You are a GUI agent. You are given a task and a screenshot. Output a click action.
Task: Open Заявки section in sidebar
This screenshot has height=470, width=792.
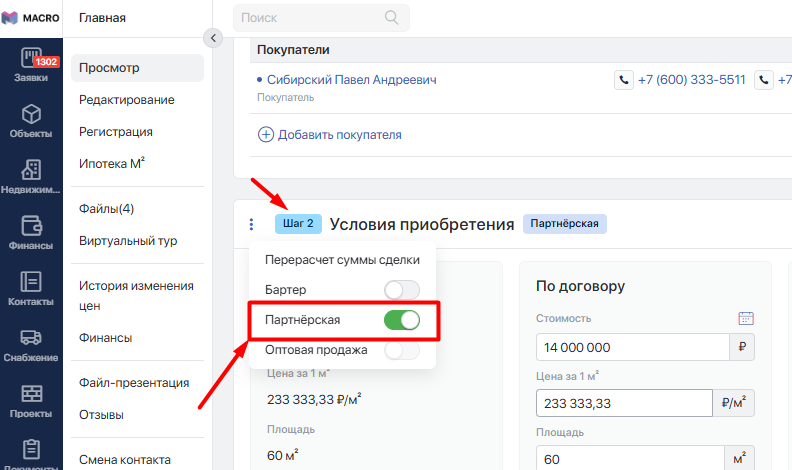click(x=30, y=66)
